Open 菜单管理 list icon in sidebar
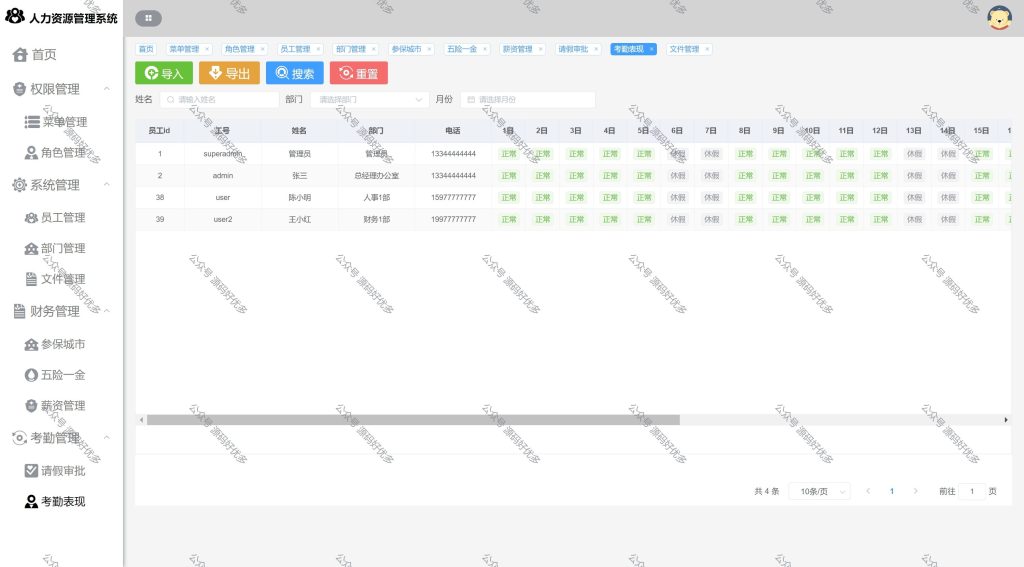This screenshot has width=1024, height=567. (x=31, y=122)
